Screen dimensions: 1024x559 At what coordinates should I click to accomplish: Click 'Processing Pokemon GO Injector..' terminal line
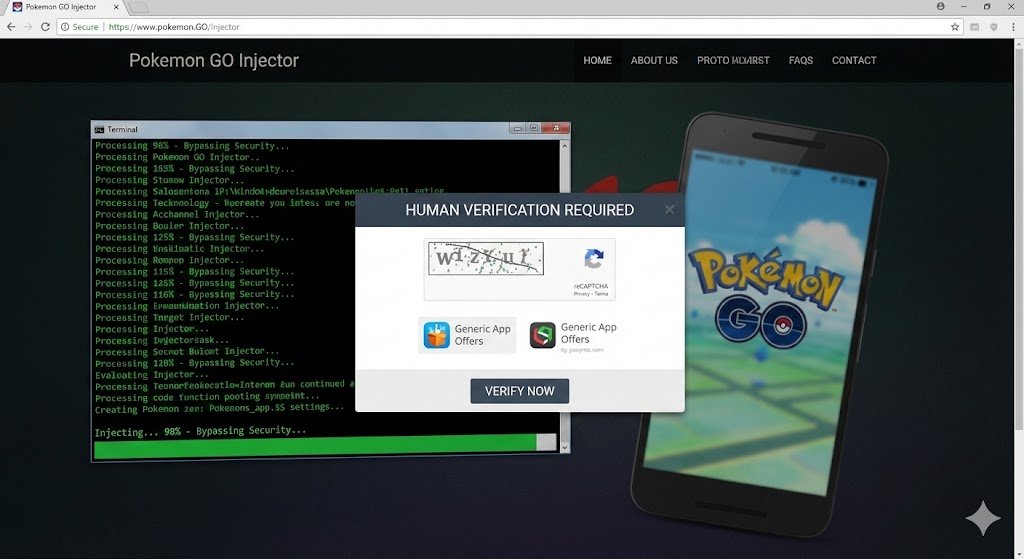pyautogui.click(x=177, y=157)
